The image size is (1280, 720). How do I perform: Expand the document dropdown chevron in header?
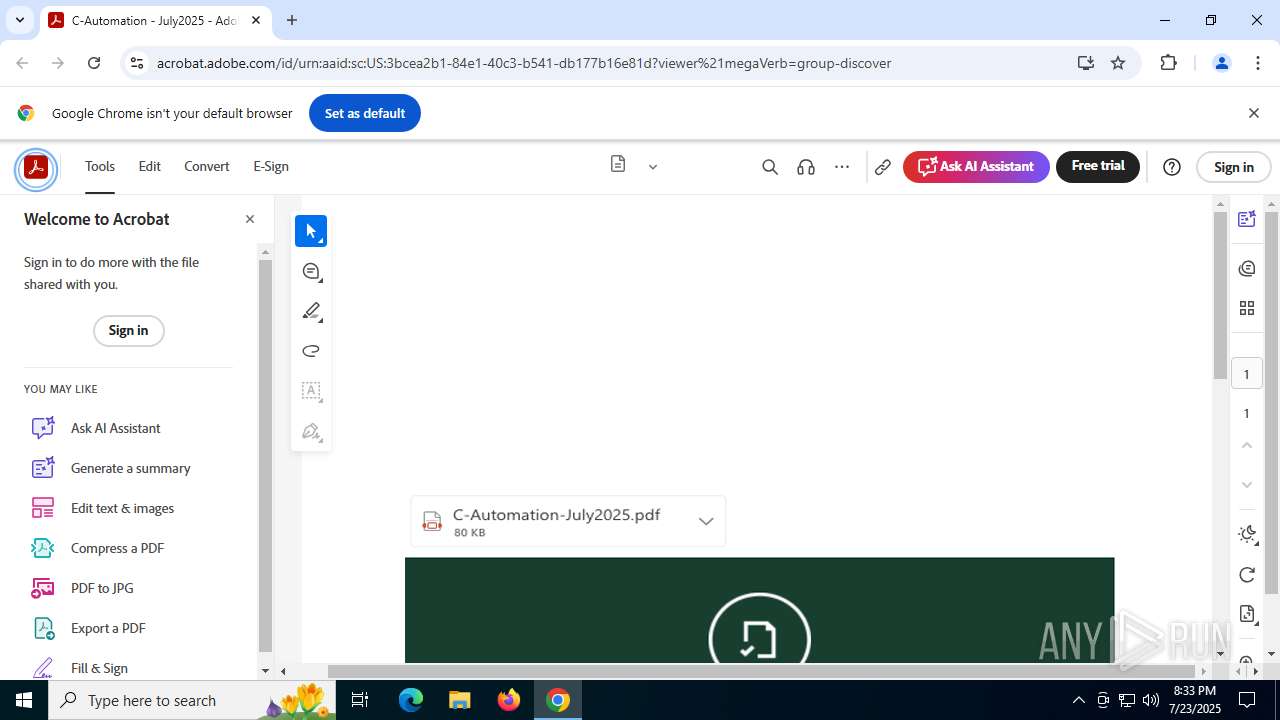pyautogui.click(x=653, y=167)
